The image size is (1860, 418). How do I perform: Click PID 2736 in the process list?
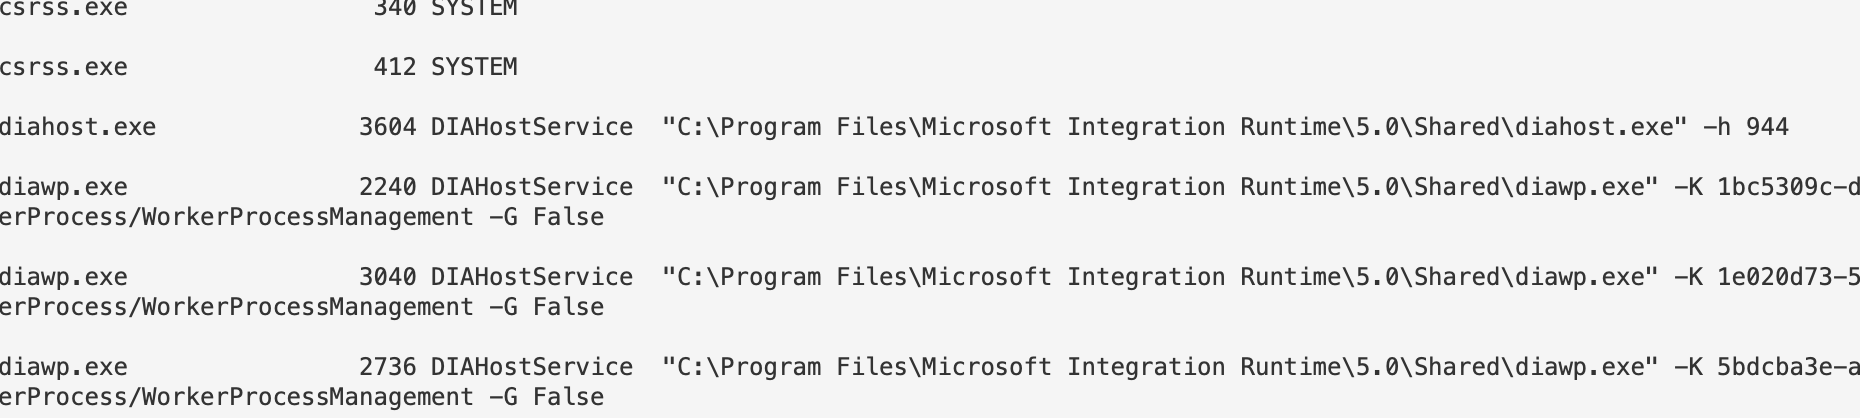[x=387, y=368]
